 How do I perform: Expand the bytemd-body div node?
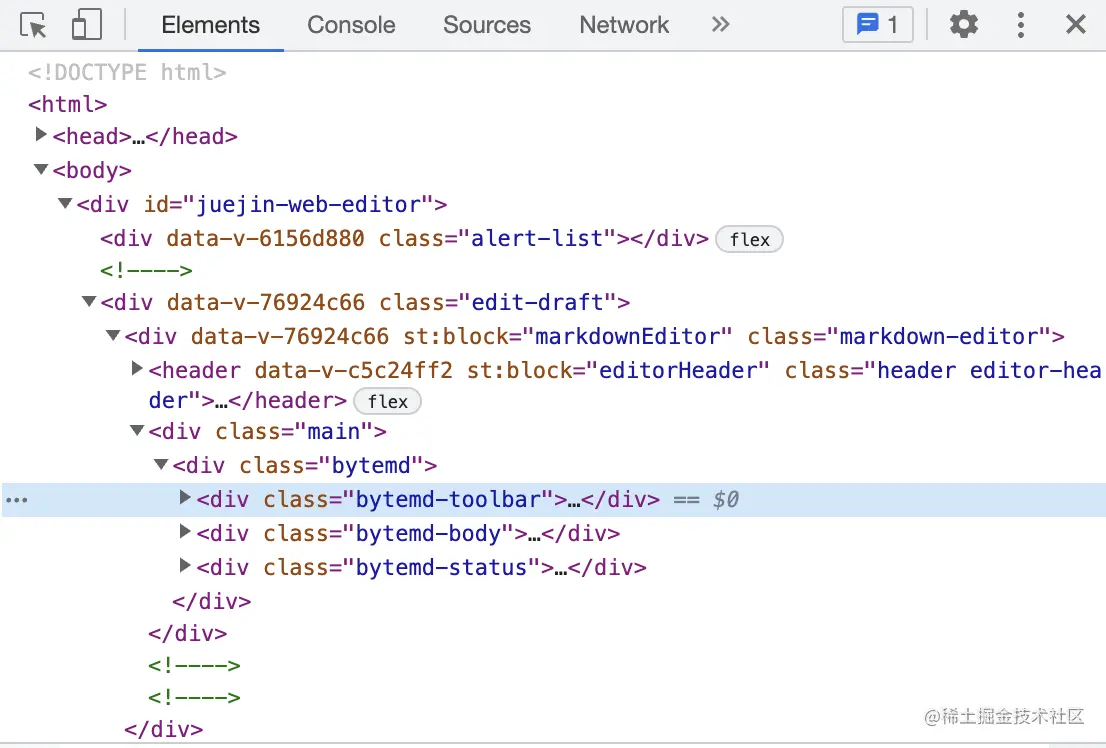point(185,531)
